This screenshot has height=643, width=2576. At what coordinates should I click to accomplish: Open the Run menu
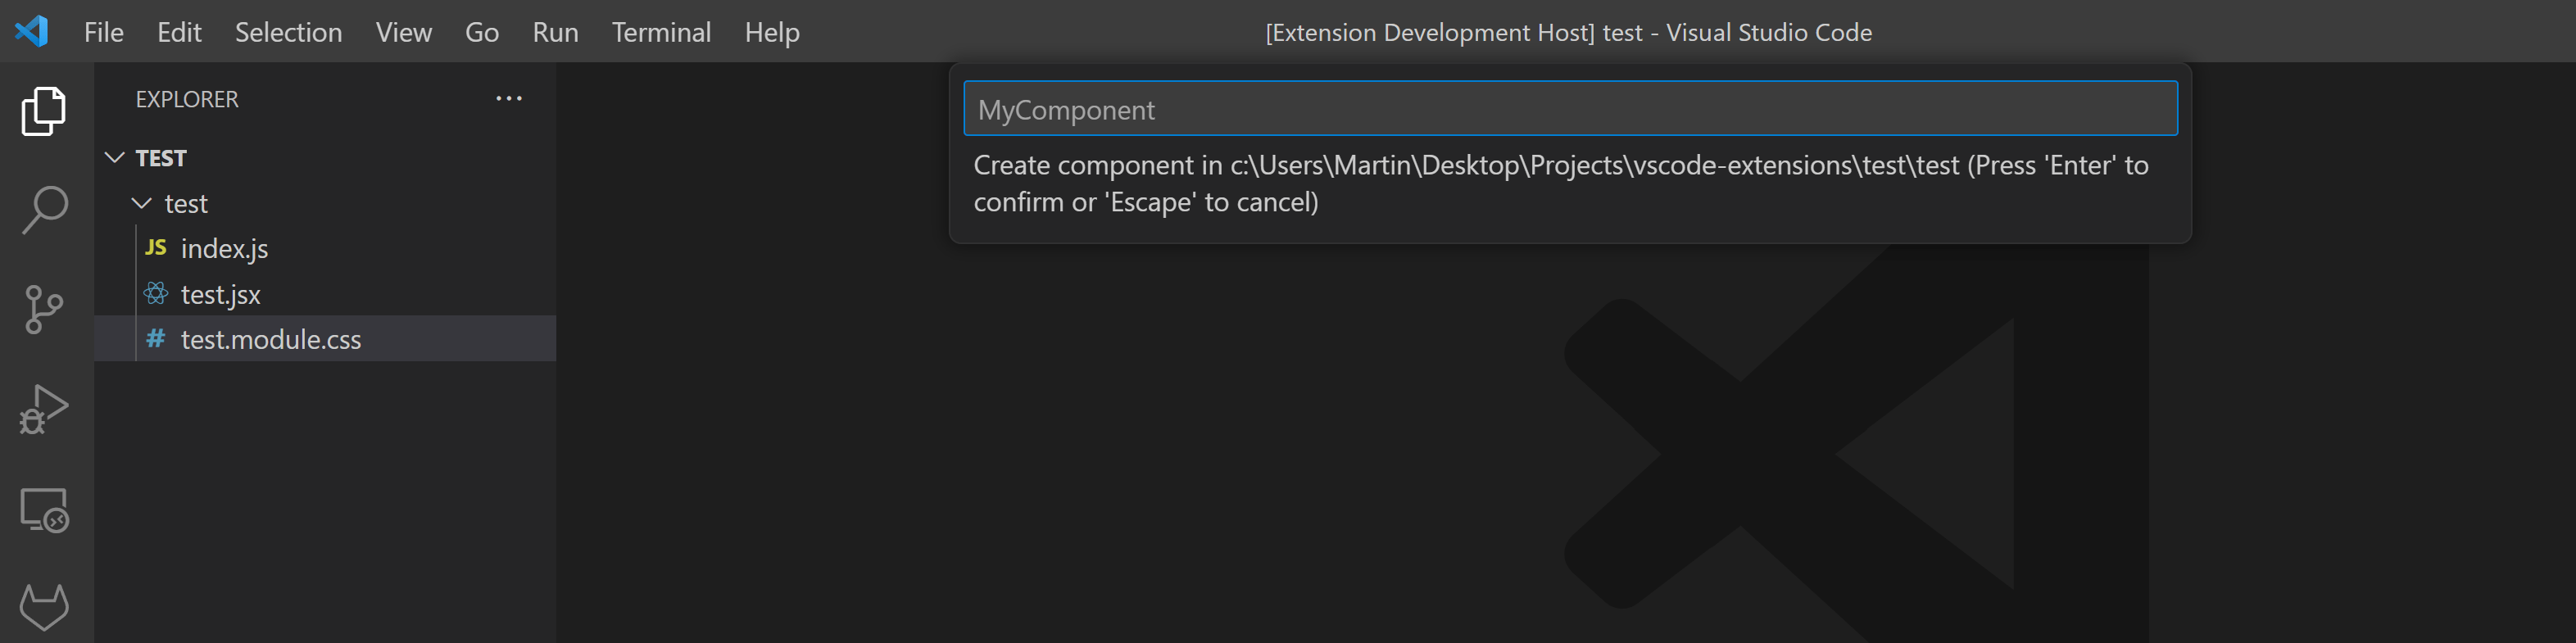click(x=555, y=31)
